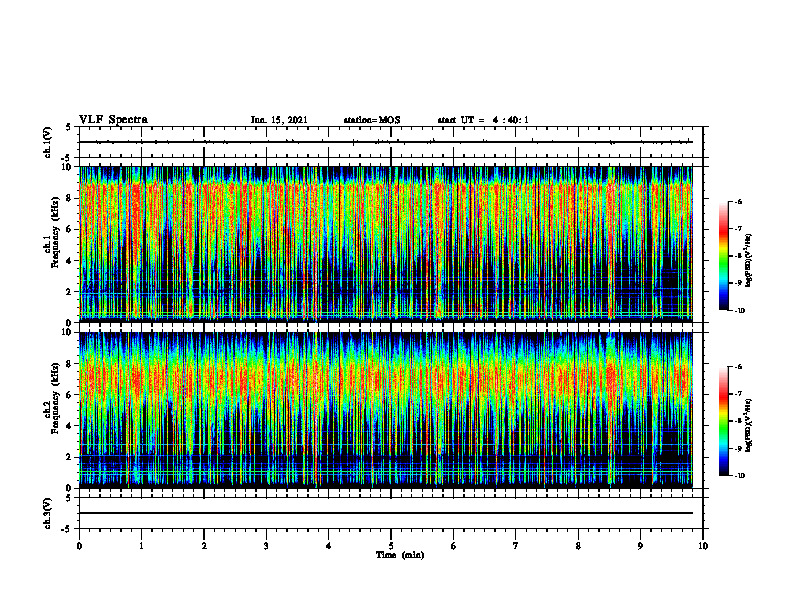
Task: Click time axis tick label "5"
Action: 391,546
